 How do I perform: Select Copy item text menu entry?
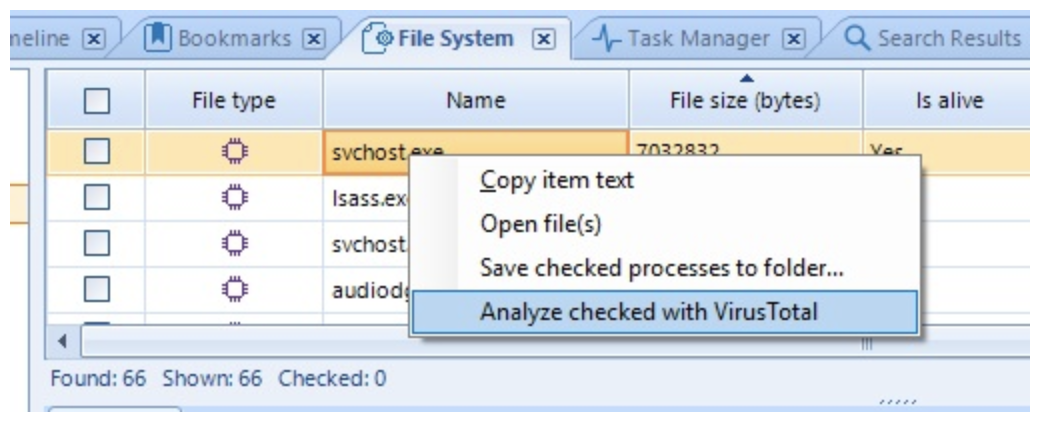pos(557,180)
